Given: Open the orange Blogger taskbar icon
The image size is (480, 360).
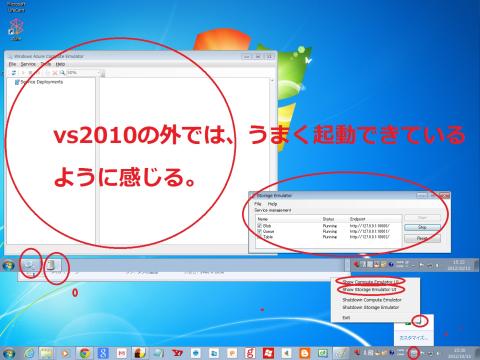Looking at the screenshot, I should 304,353.
